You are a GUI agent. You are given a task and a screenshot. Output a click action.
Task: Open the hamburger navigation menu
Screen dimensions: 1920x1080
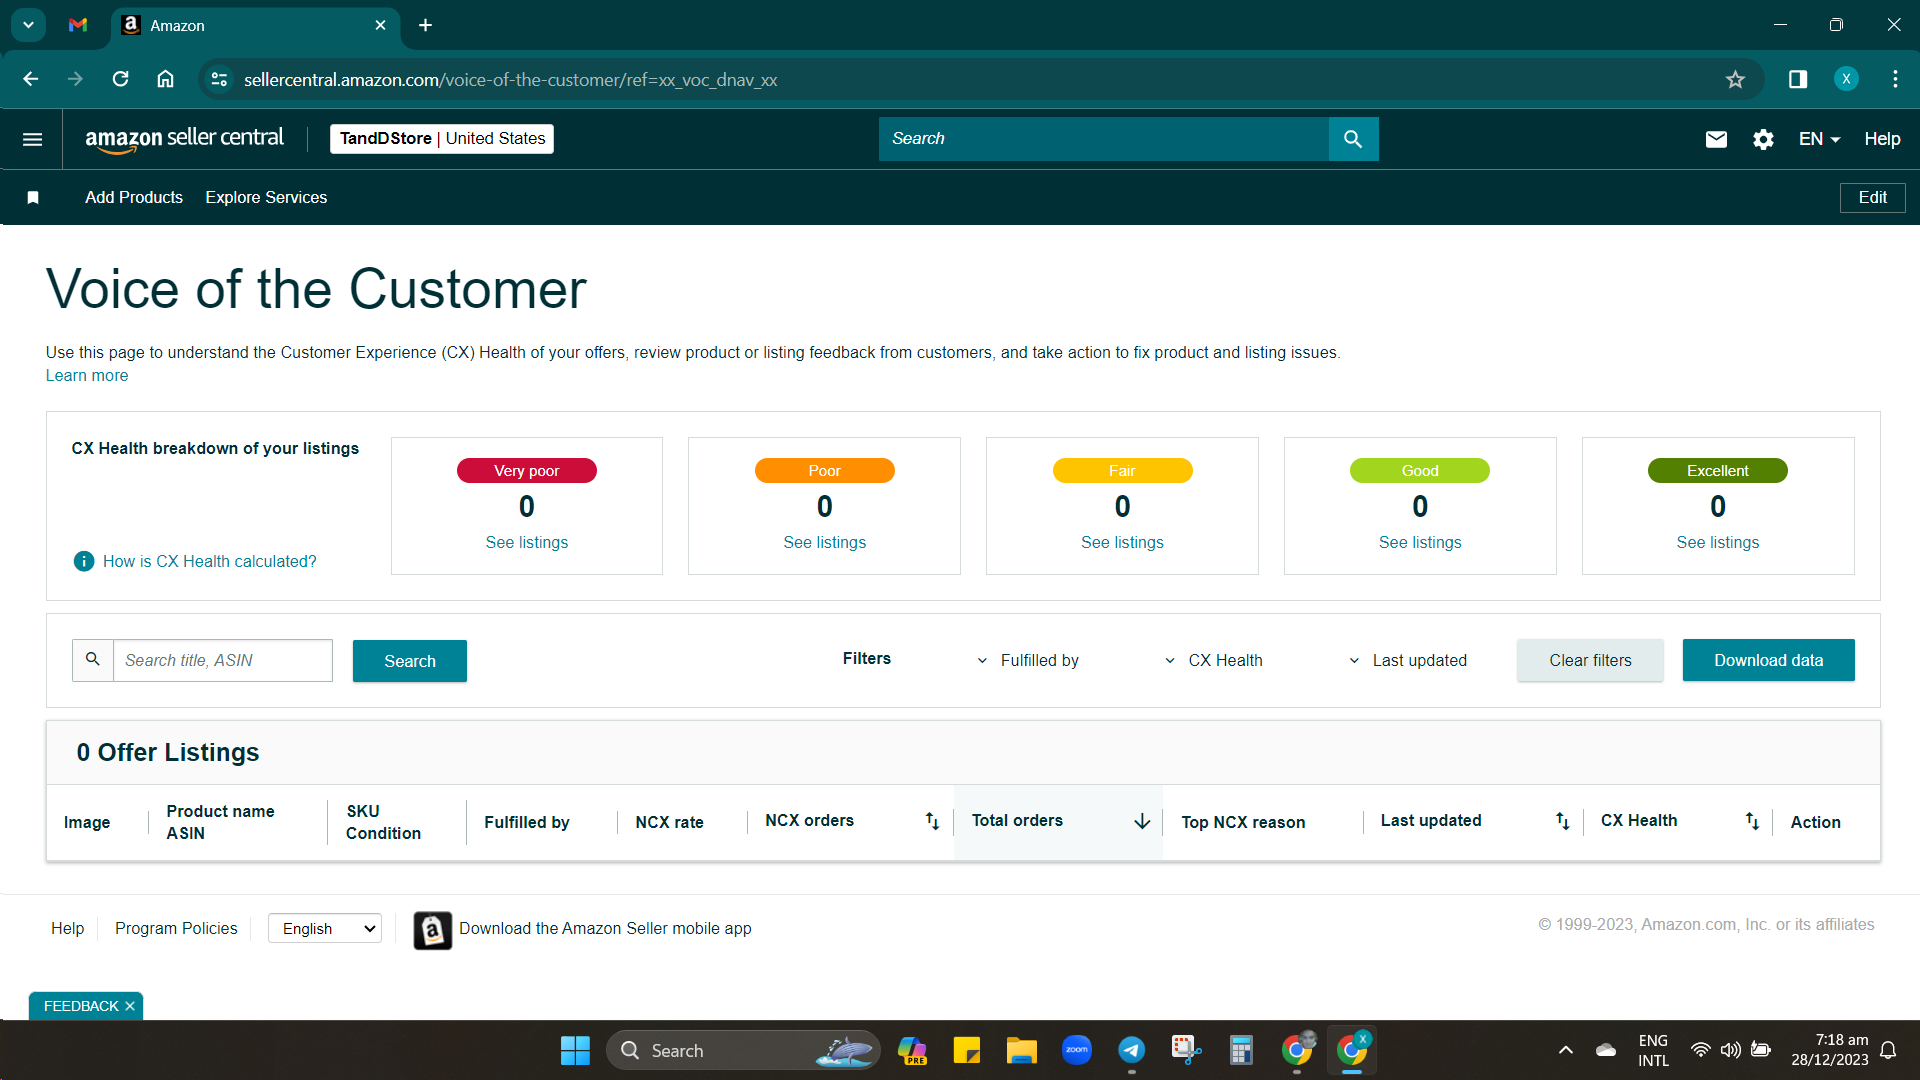tap(32, 139)
